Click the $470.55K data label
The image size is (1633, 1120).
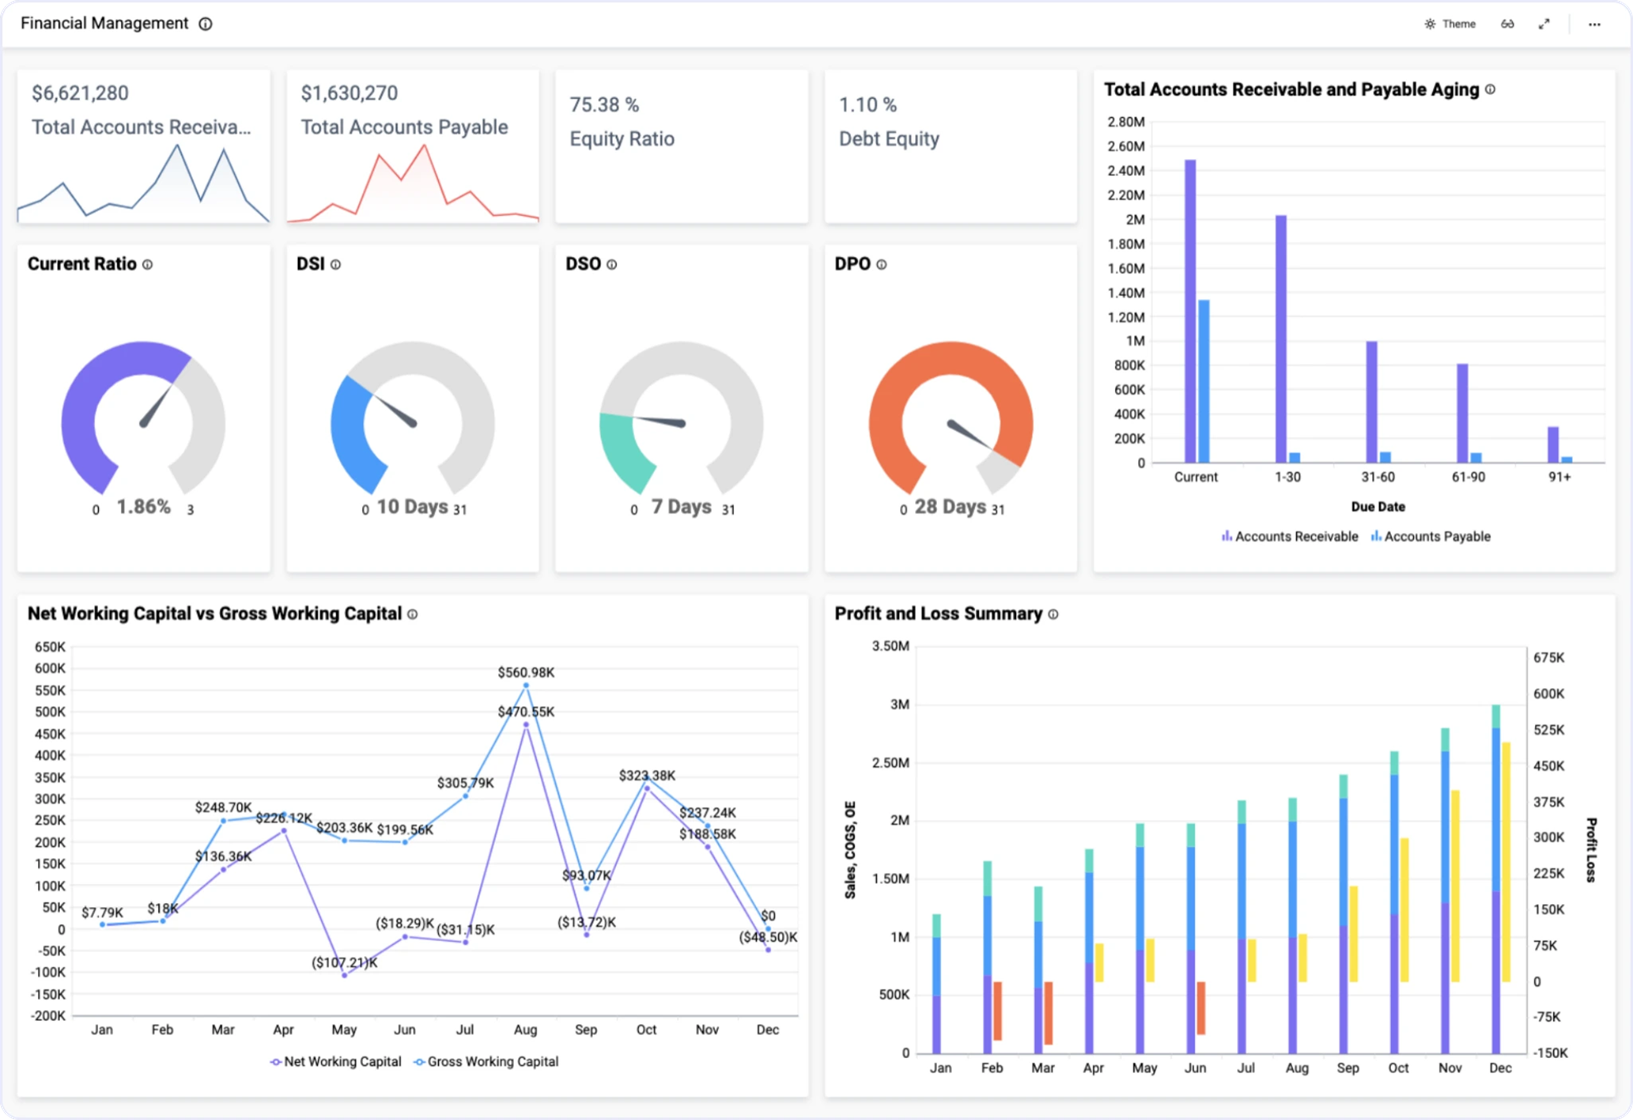tap(526, 712)
